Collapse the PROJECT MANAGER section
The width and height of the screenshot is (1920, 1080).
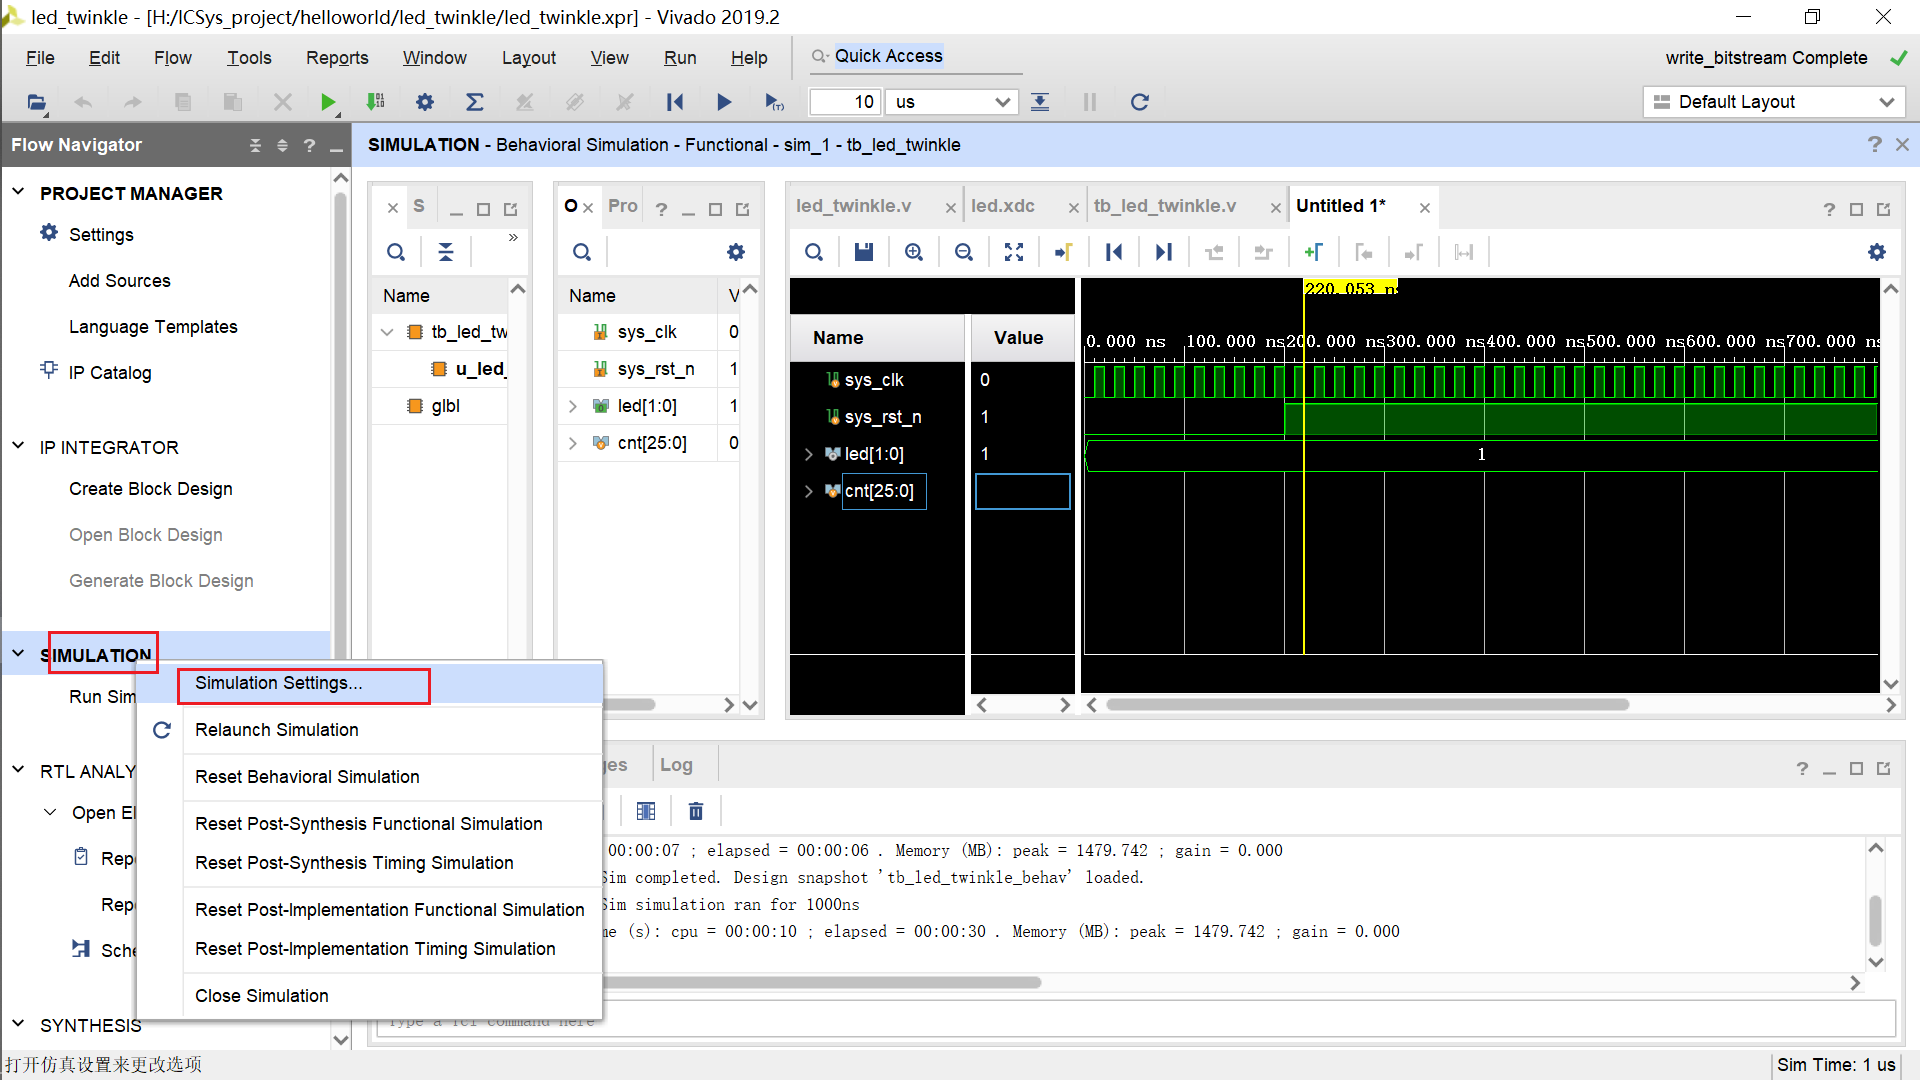tap(18, 193)
